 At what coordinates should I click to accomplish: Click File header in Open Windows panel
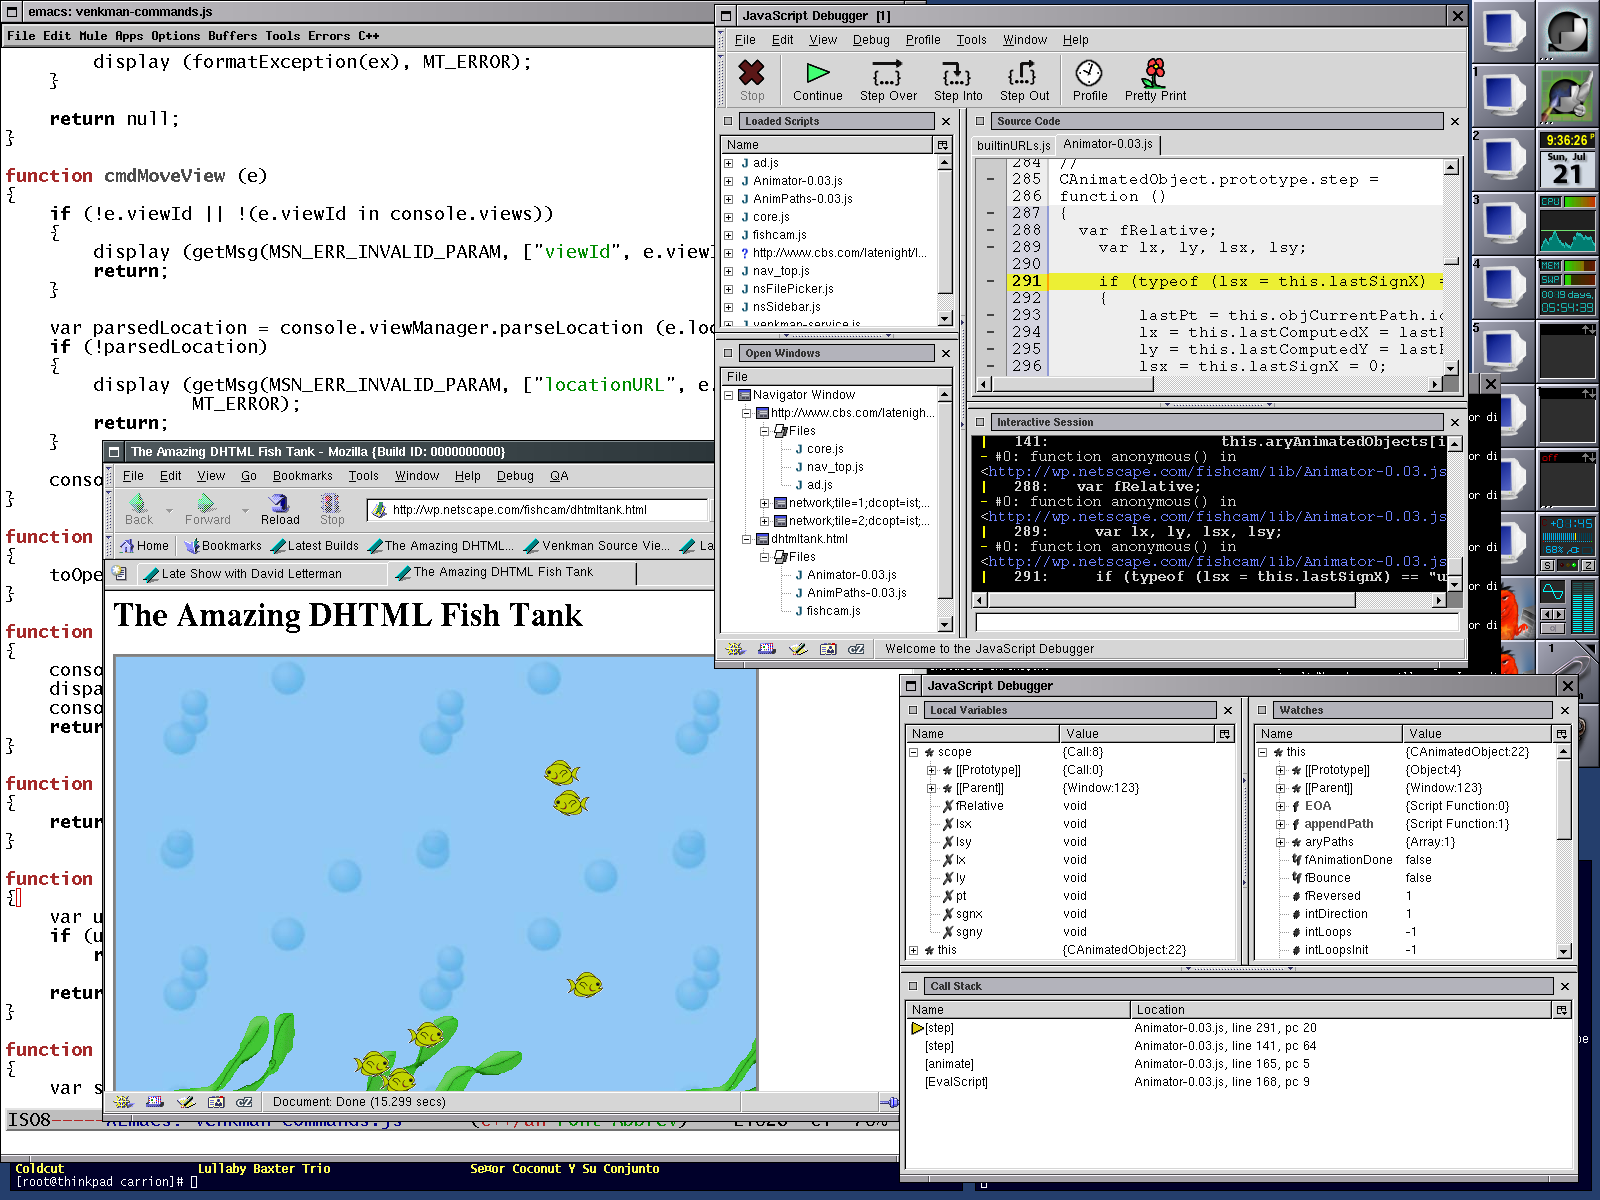click(836, 377)
